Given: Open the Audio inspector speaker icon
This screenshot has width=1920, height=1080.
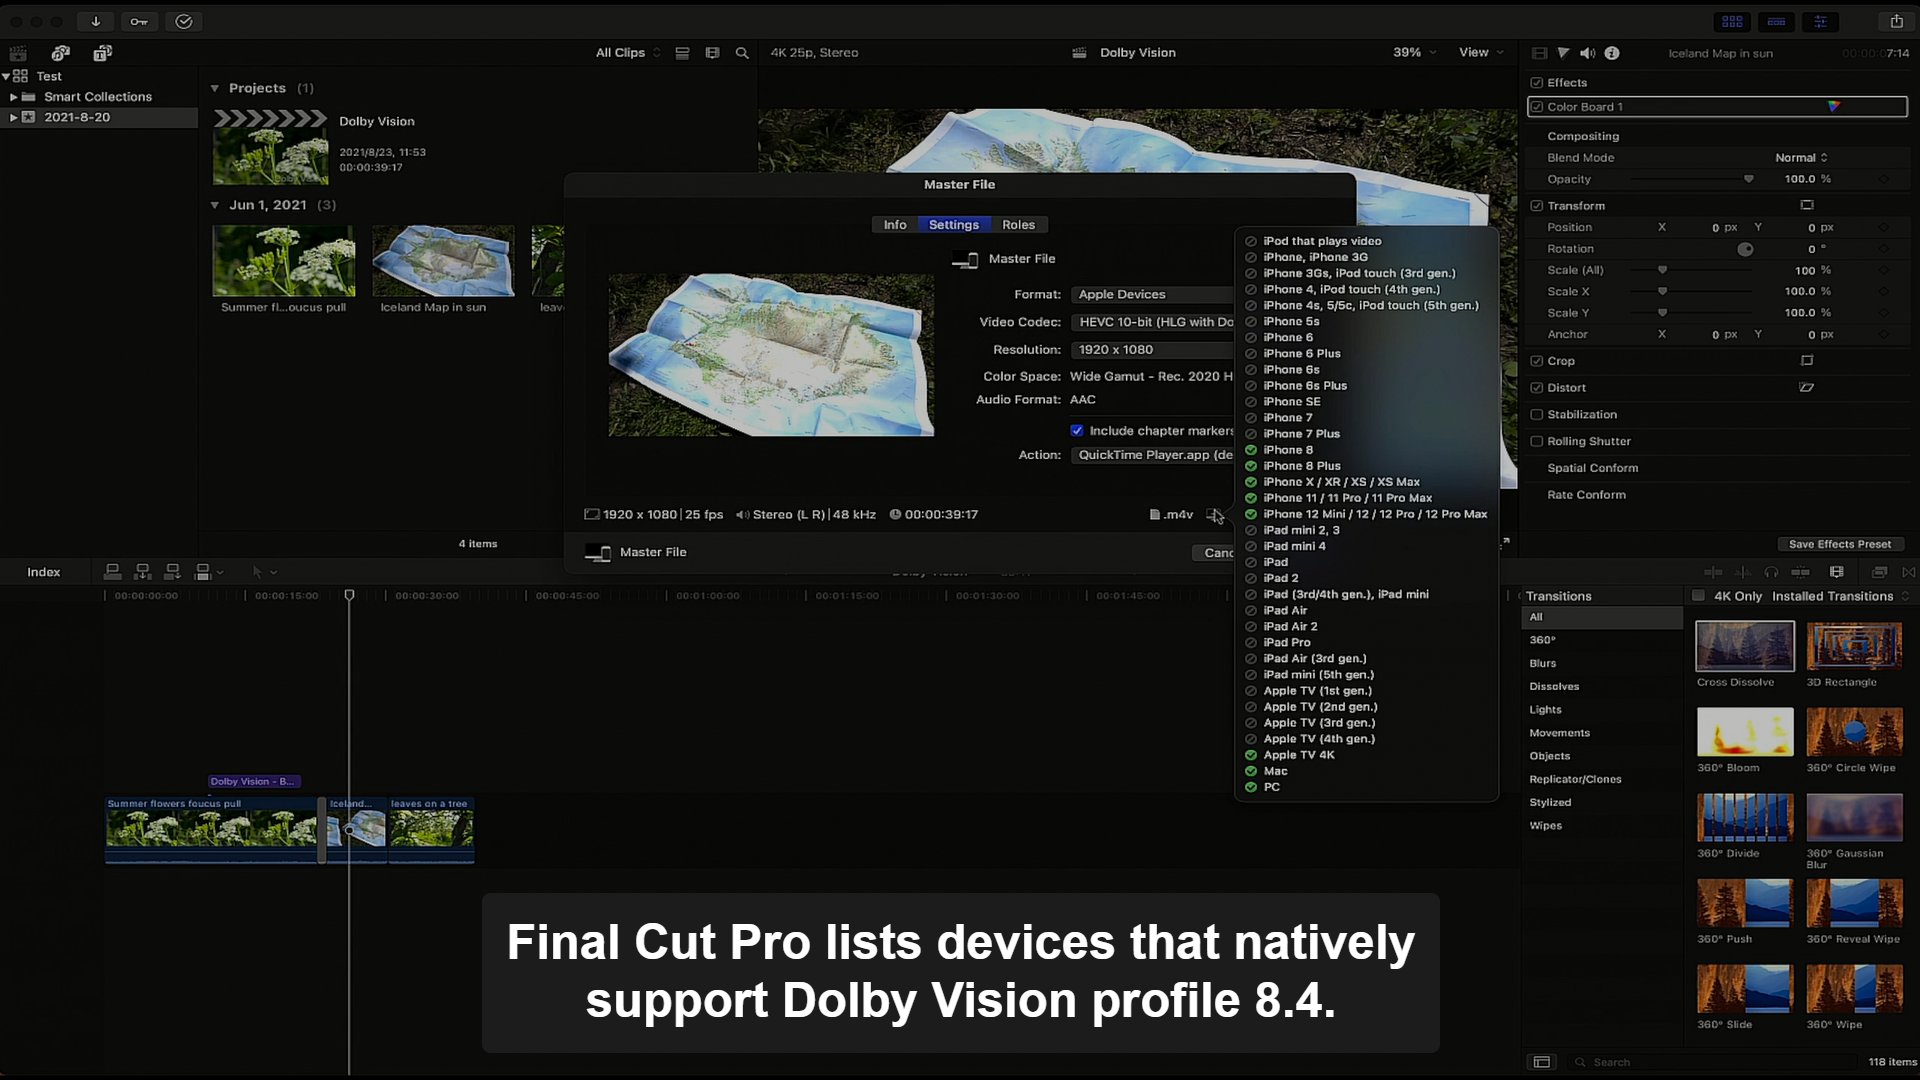Looking at the screenshot, I should coord(1587,53).
